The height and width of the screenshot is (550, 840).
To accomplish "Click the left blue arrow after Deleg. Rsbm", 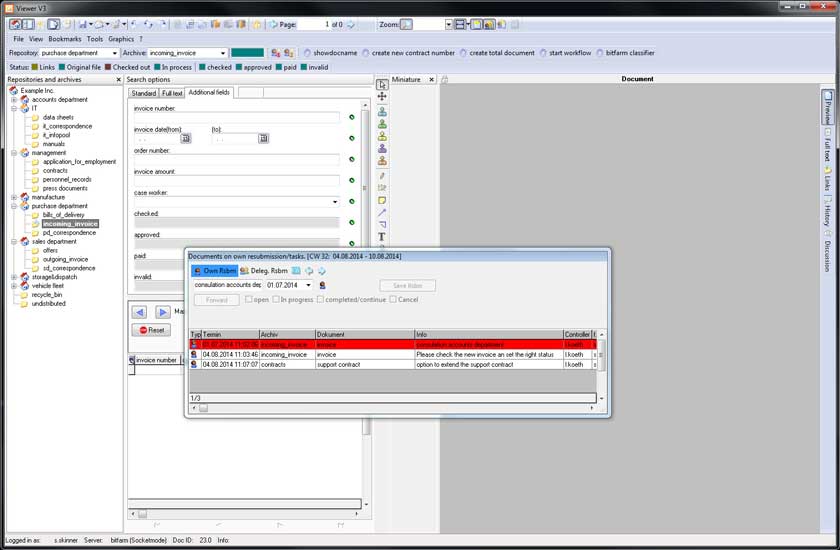I will [x=309, y=271].
